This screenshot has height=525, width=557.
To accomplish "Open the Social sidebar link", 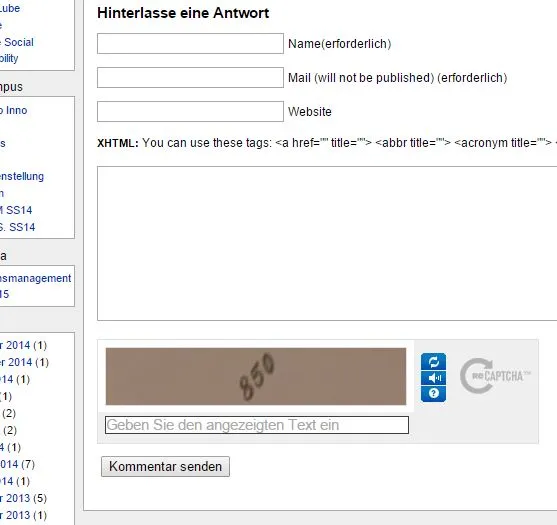I will coord(17,42).
